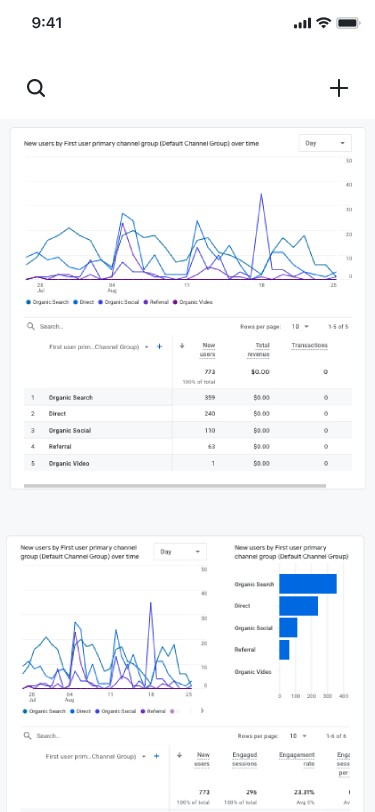Click the Direct row in first table

(188, 414)
